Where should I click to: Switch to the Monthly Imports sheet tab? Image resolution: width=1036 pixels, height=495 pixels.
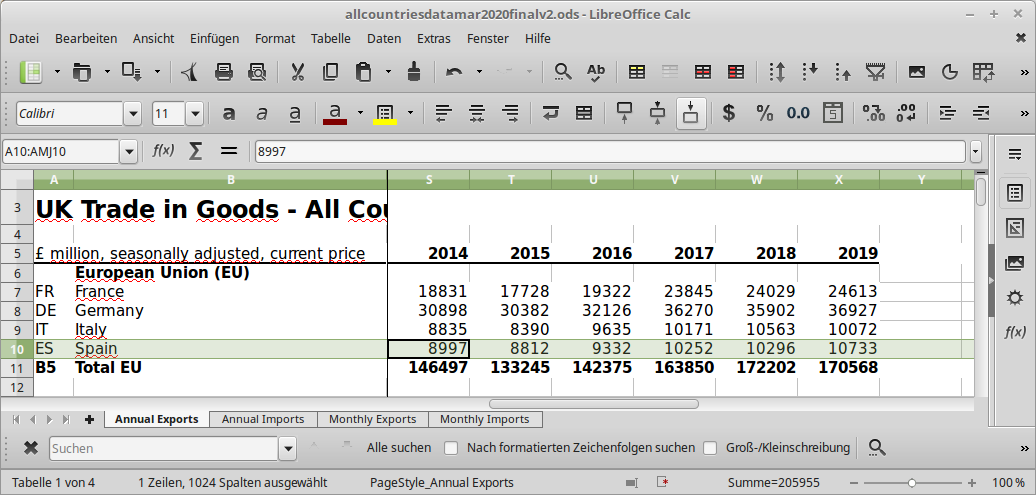click(x=485, y=419)
